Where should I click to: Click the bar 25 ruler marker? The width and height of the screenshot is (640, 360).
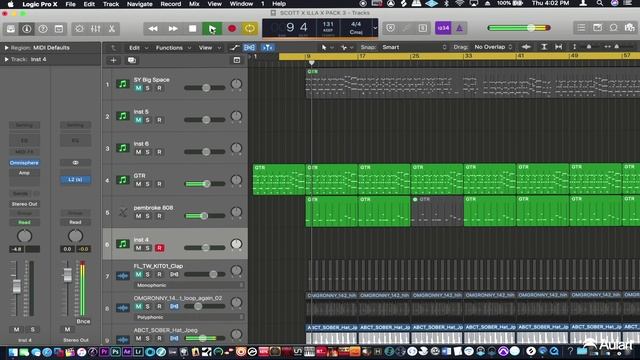point(416,56)
